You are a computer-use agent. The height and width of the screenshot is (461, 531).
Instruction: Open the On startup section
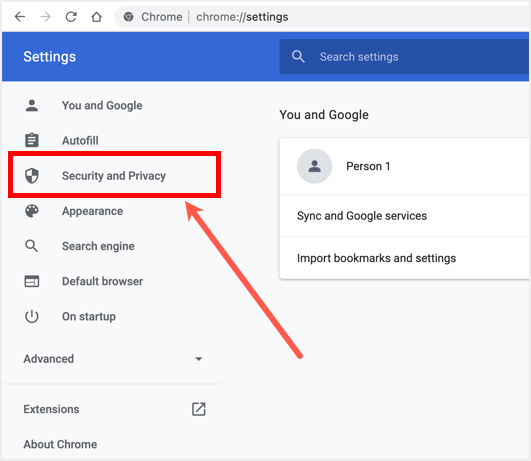89,317
